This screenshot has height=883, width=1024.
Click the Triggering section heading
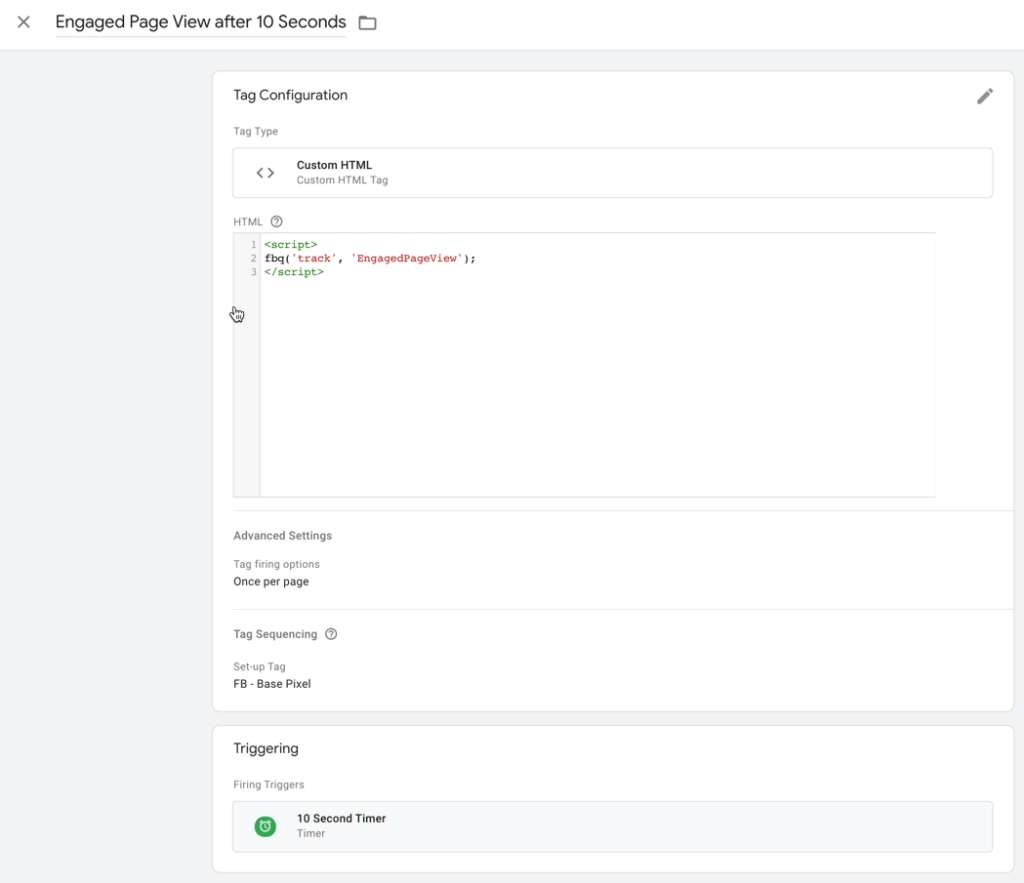click(266, 748)
